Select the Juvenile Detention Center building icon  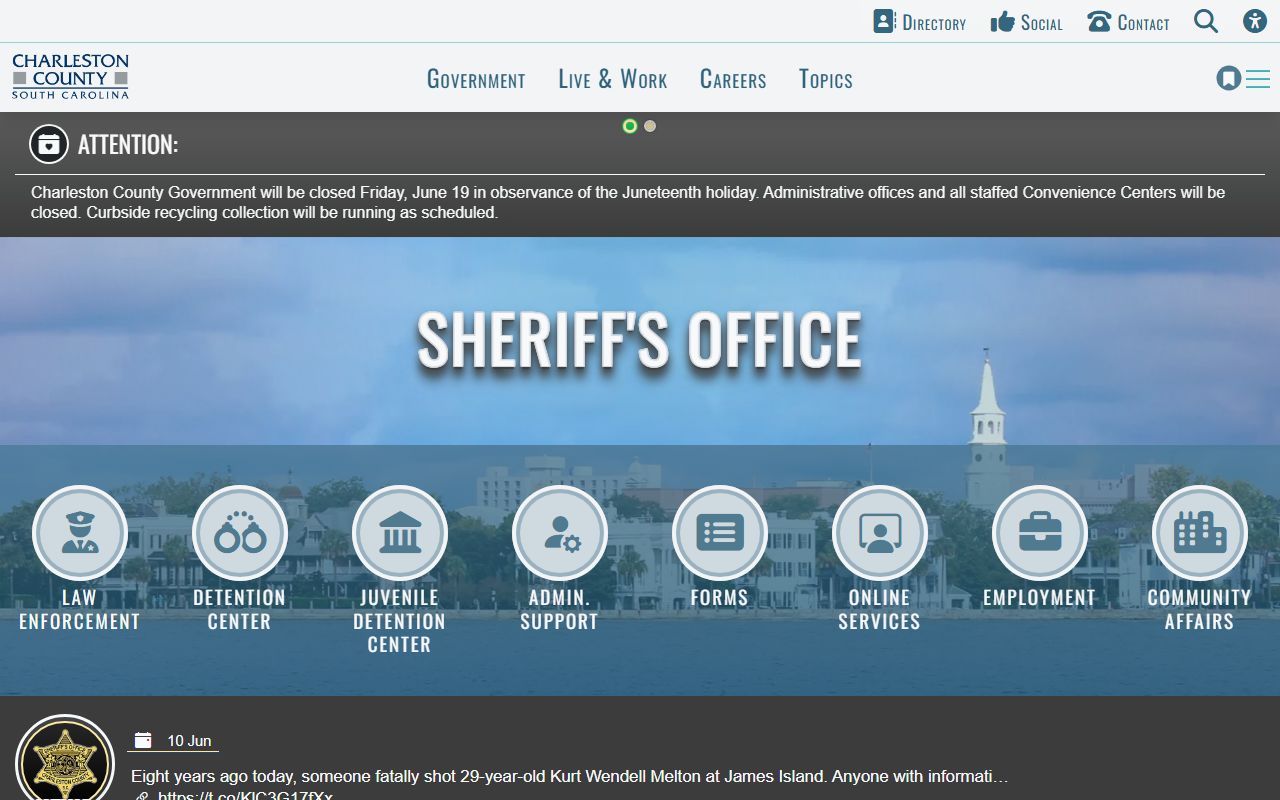(400, 533)
